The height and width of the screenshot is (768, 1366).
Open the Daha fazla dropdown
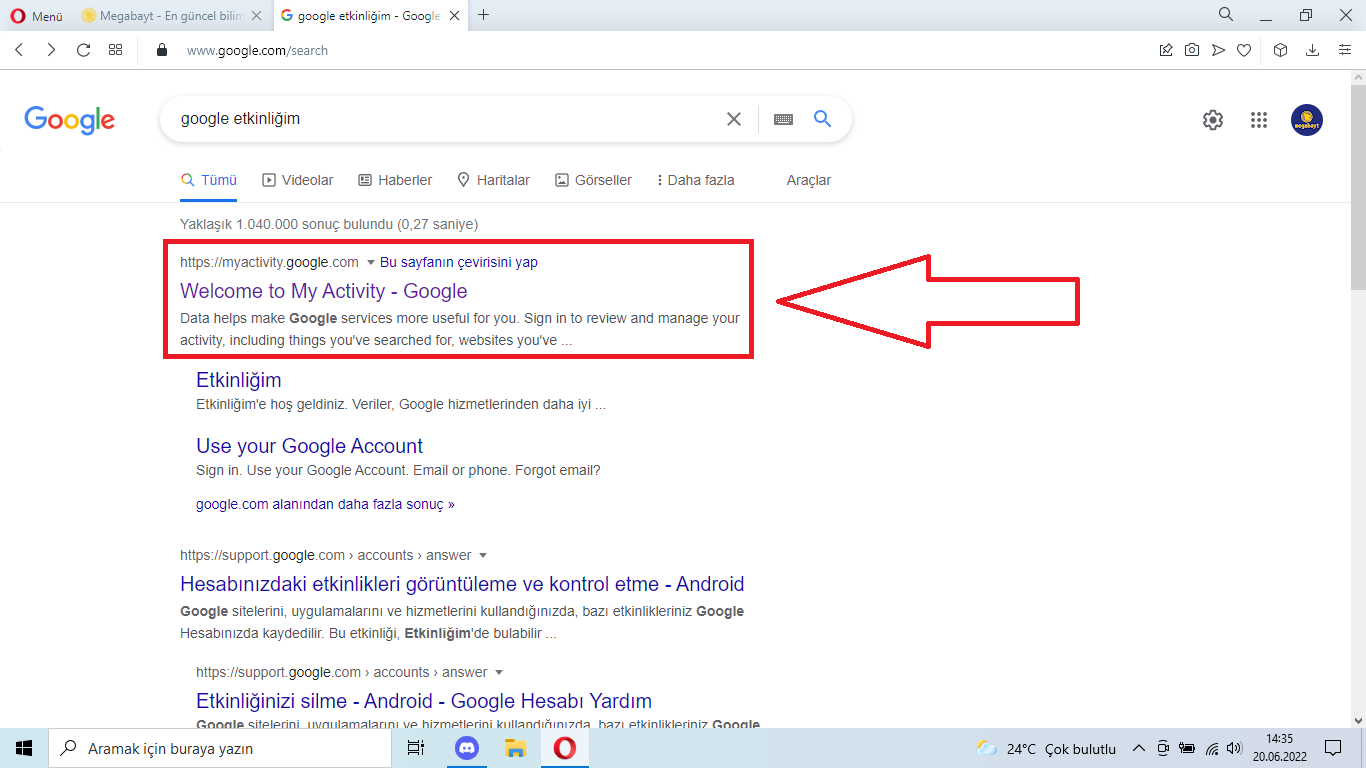pos(695,180)
